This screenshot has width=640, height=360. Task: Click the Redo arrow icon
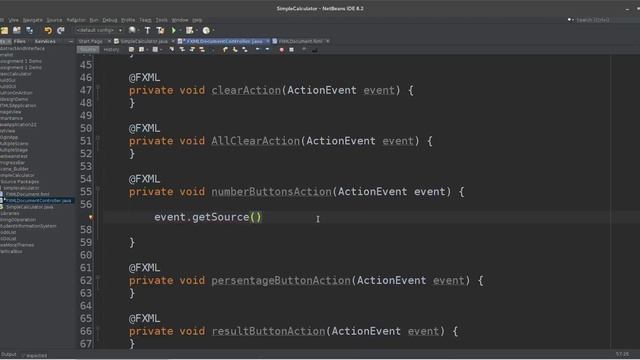click(61, 30)
